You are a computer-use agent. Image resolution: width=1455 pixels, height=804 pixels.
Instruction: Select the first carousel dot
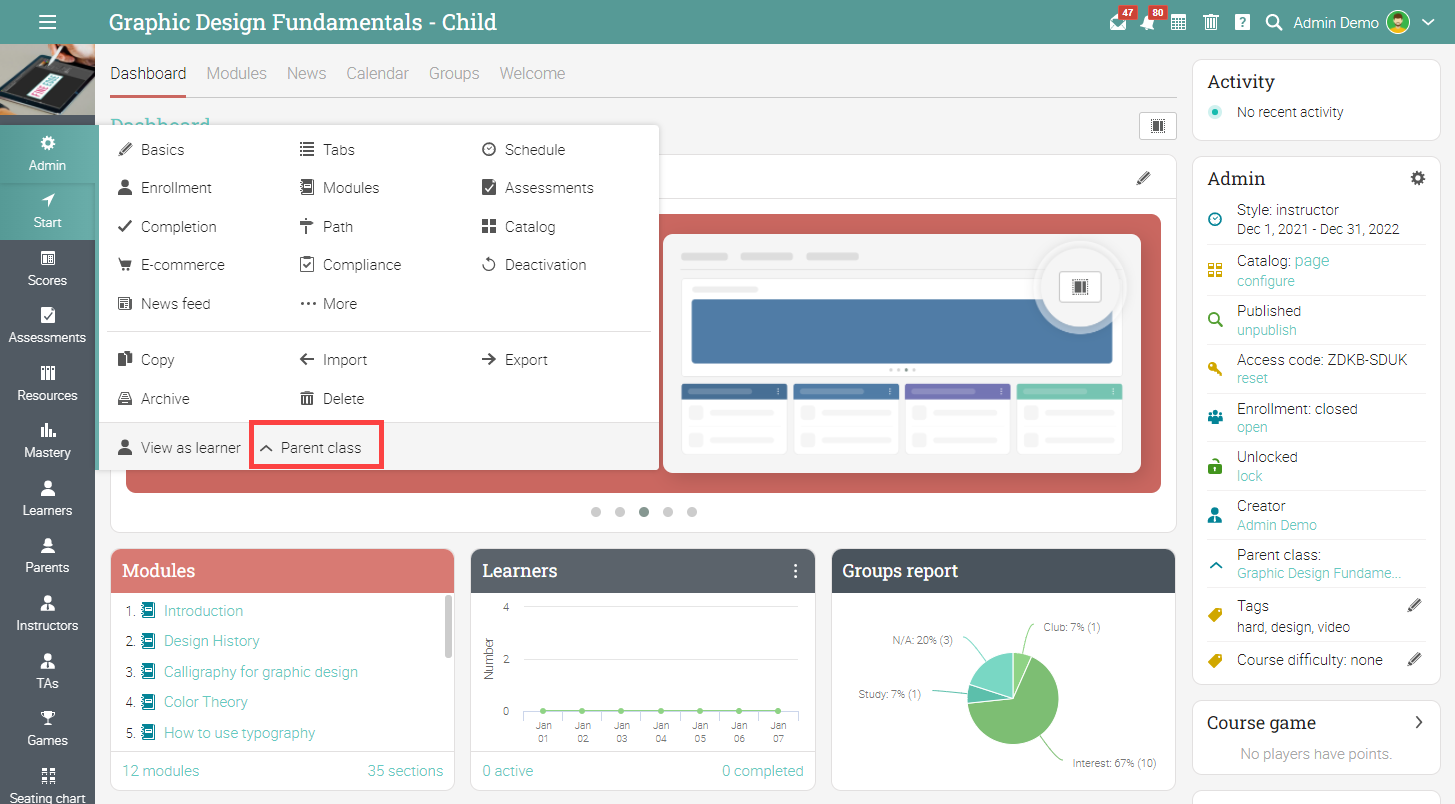coord(596,512)
